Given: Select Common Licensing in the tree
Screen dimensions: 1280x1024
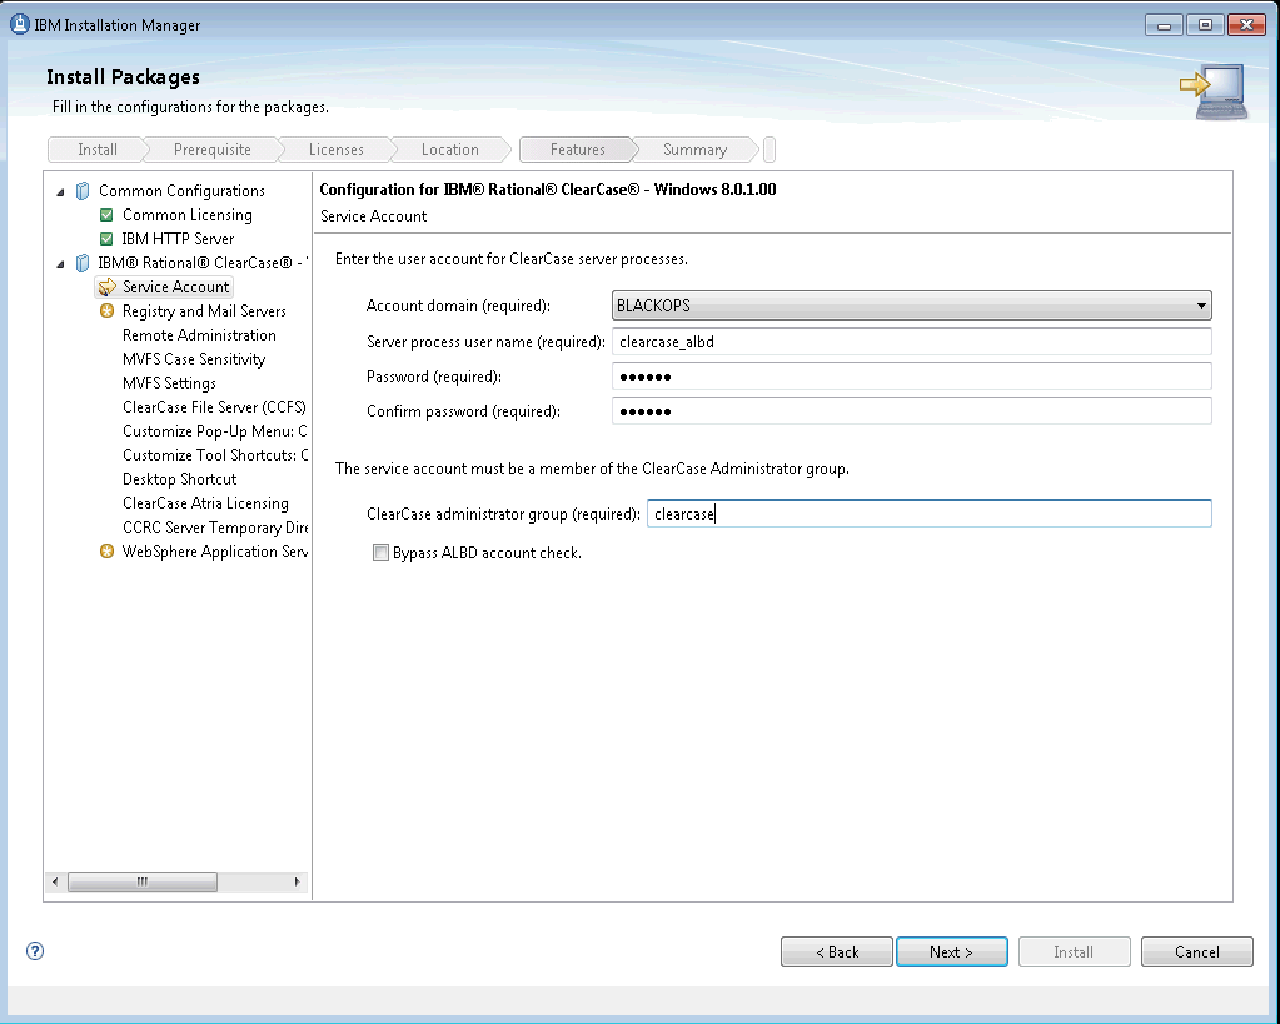Looking at the screenshot, I should [187, 215].
